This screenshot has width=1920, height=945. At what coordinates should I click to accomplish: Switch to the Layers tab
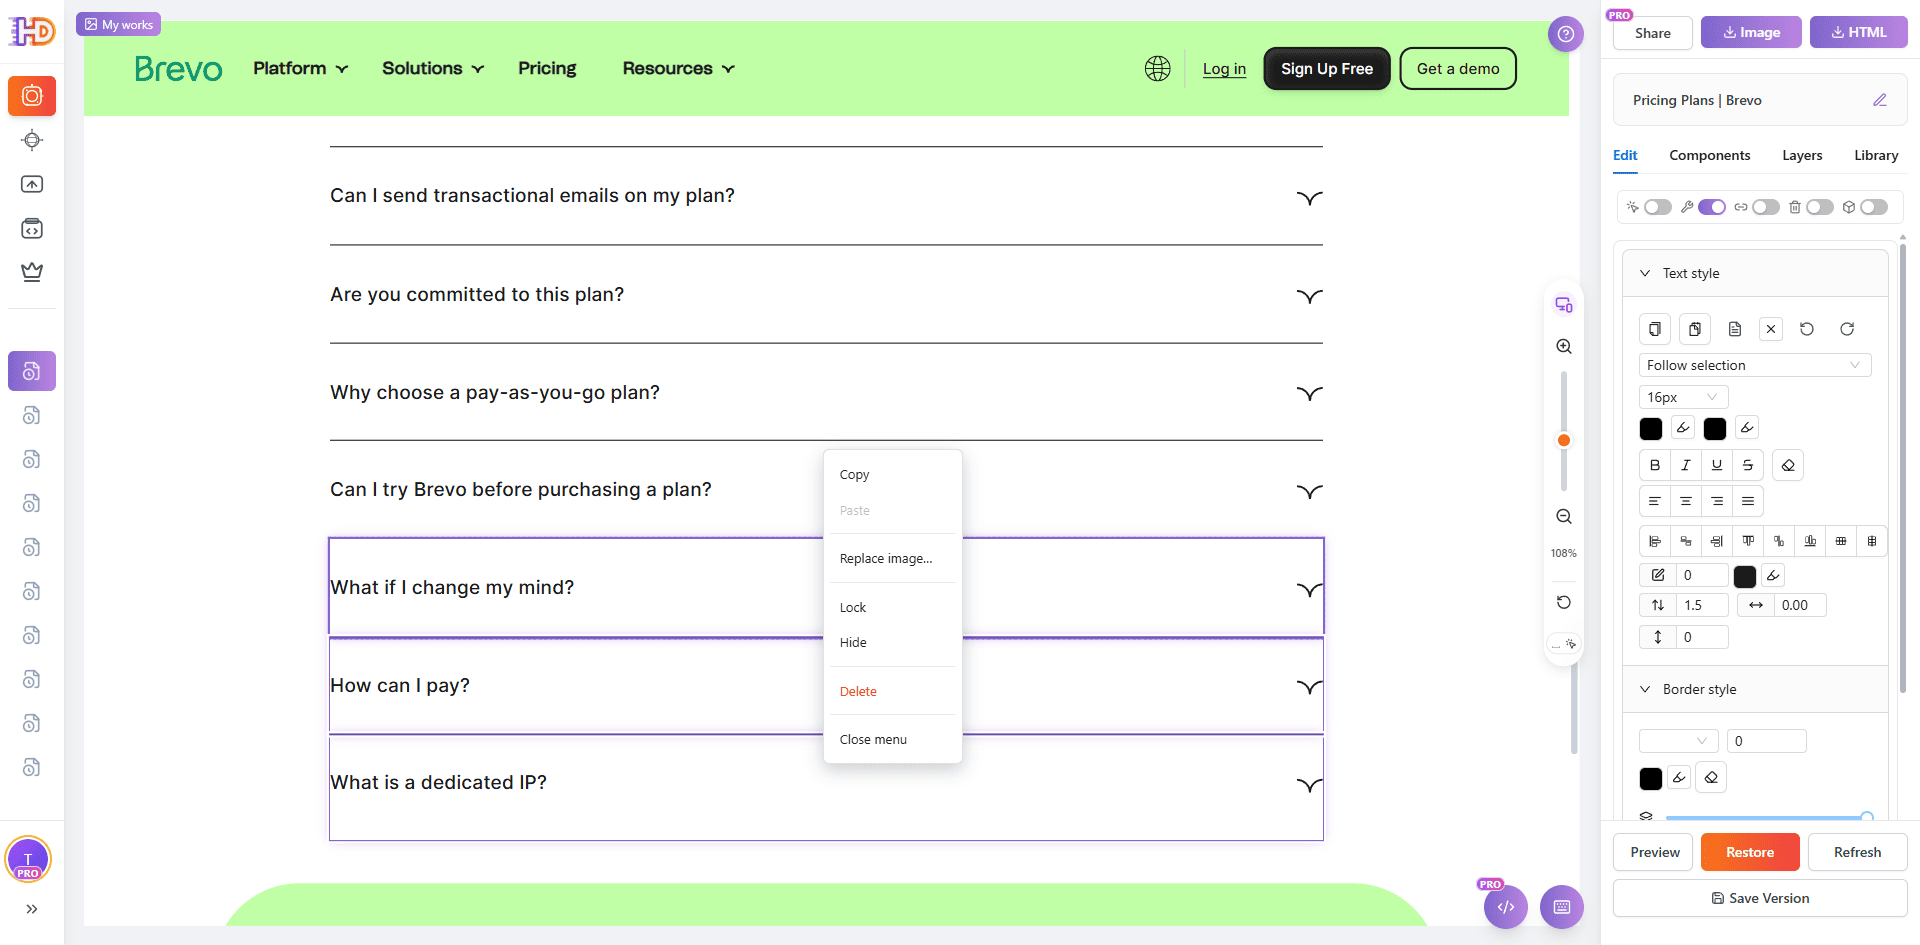pyautogui.click(x=1802, y=155)
